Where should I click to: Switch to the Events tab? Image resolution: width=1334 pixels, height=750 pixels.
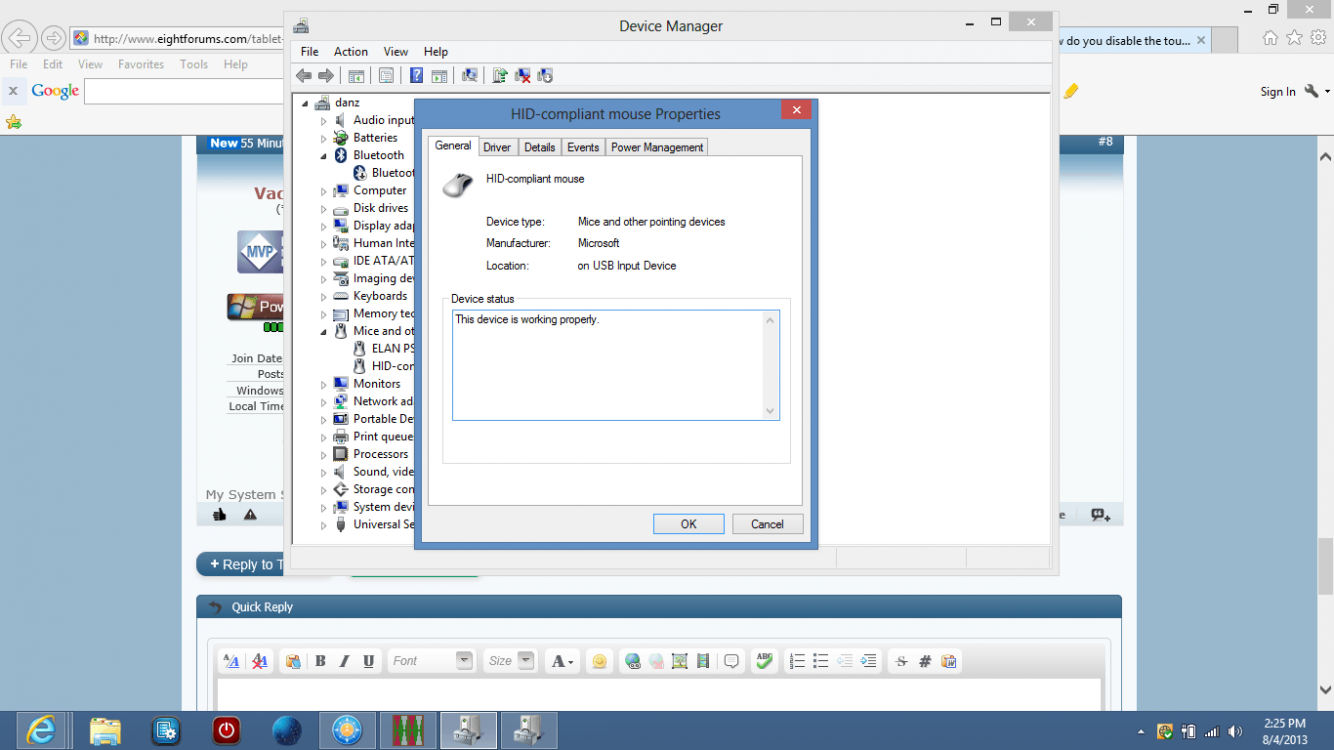point(583,147)
